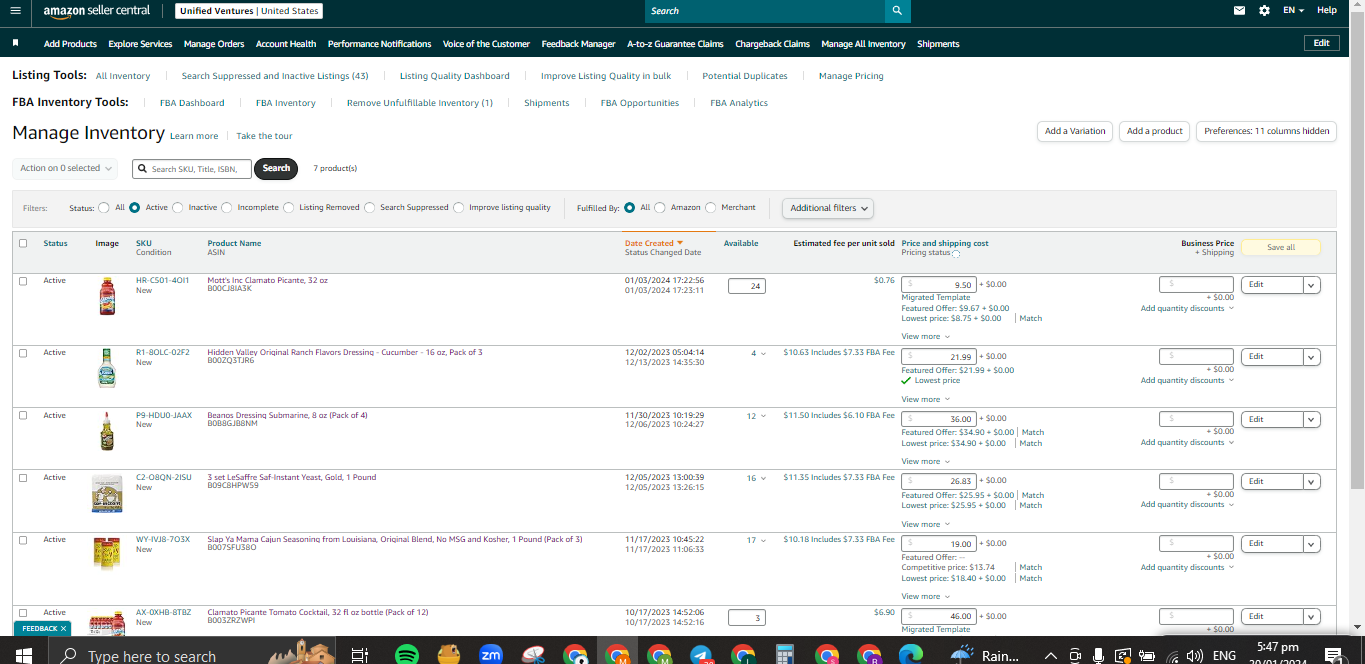Open Mott's Clamato Picante product thumbnail
Image resolution: width=1365 pixels, height=664 pixels.
point(107,297)
